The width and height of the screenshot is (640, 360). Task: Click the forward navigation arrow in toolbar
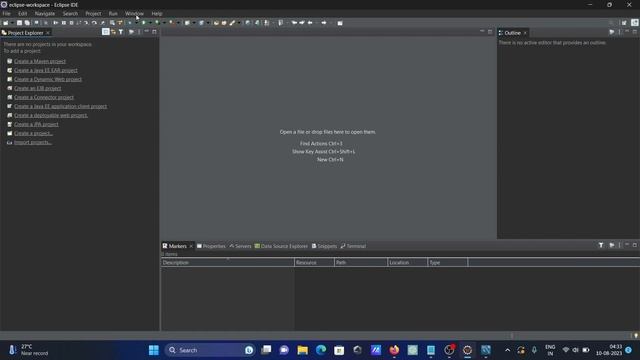pos(324,23)
